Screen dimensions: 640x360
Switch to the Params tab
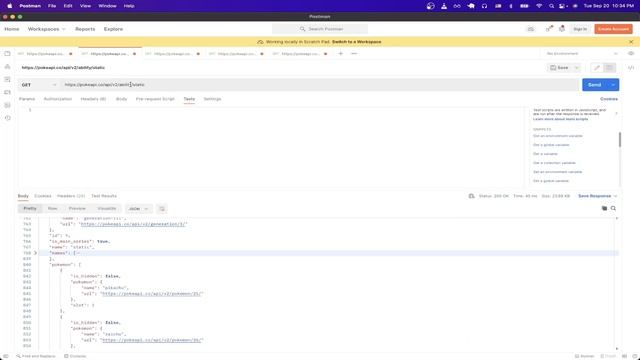(27, 99)
